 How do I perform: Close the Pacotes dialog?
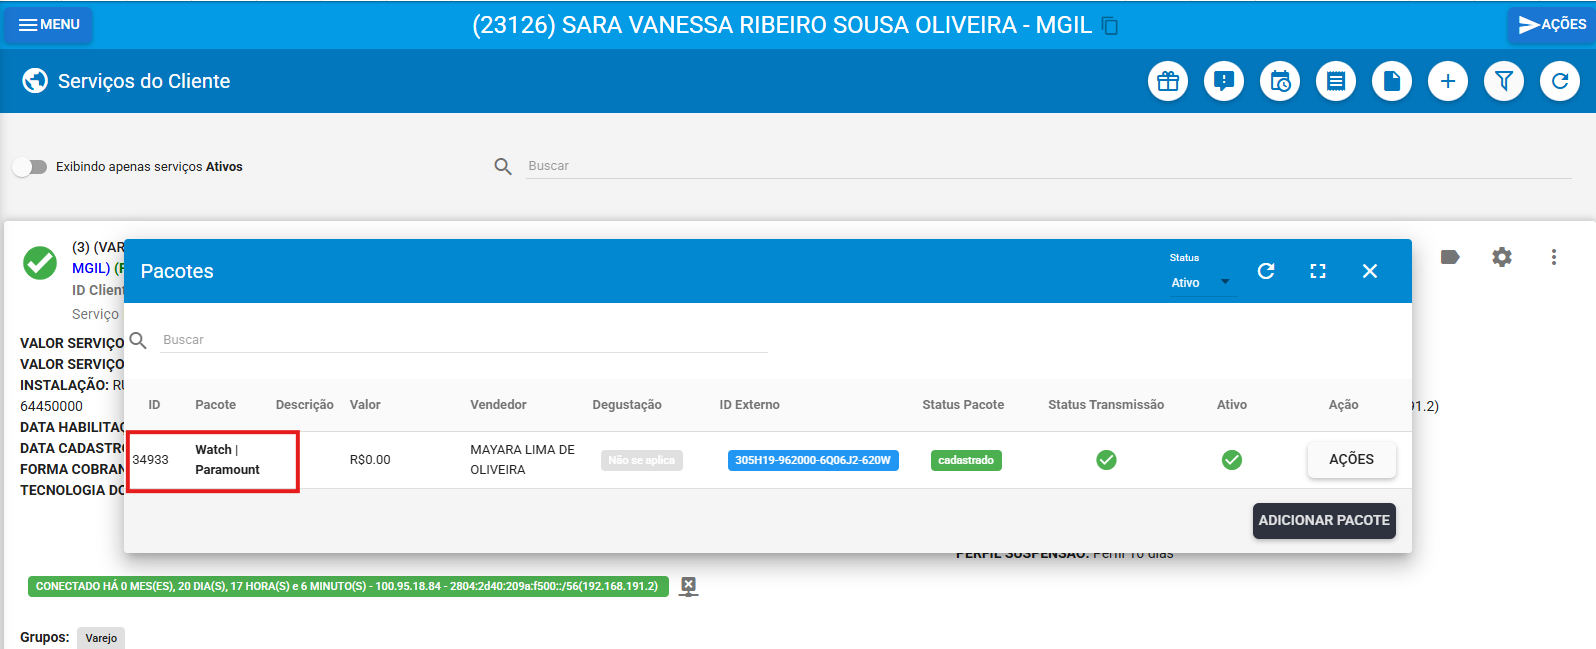click(1370, 271)
